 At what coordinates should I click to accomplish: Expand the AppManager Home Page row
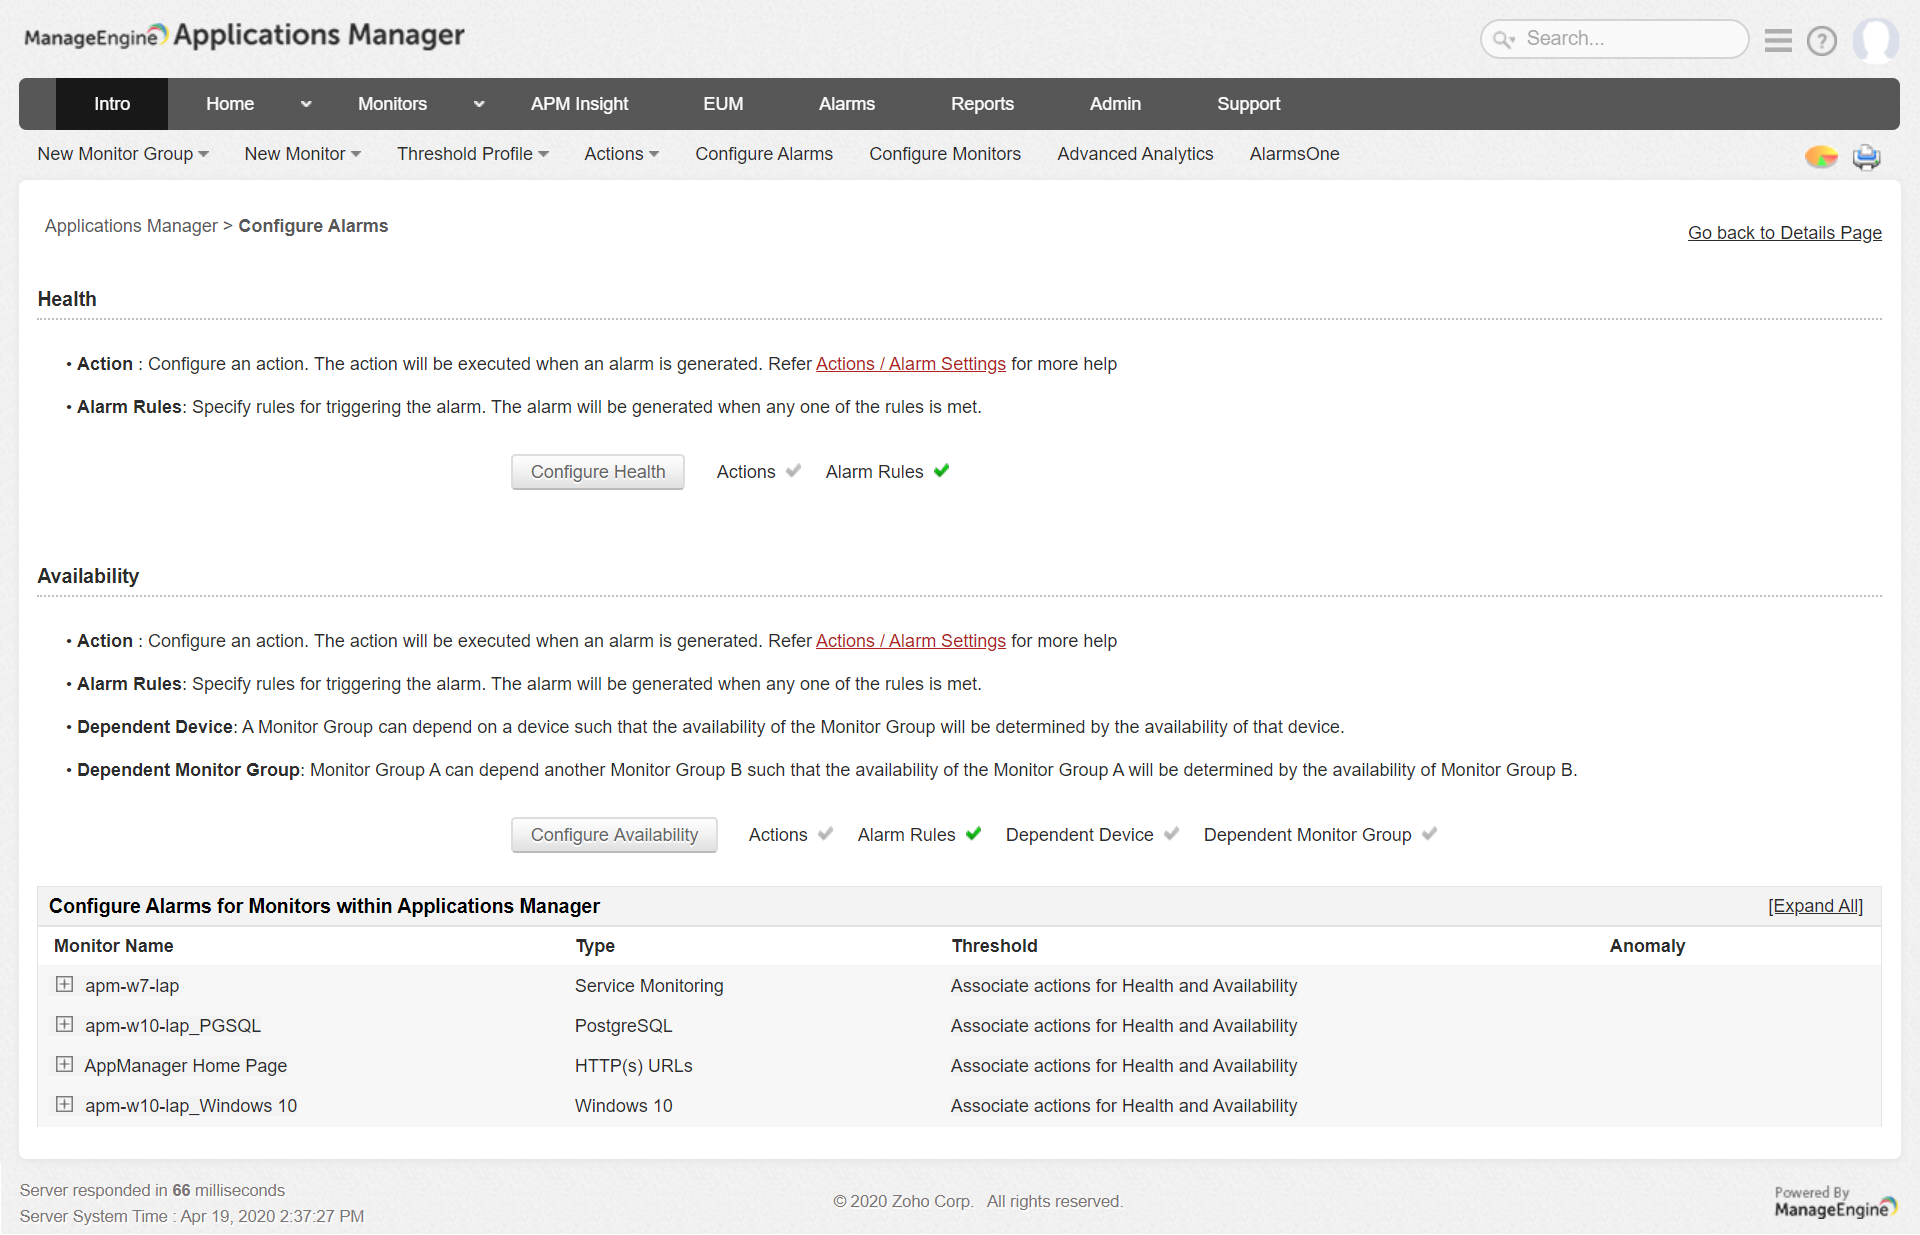click(x=64, y=1065)
